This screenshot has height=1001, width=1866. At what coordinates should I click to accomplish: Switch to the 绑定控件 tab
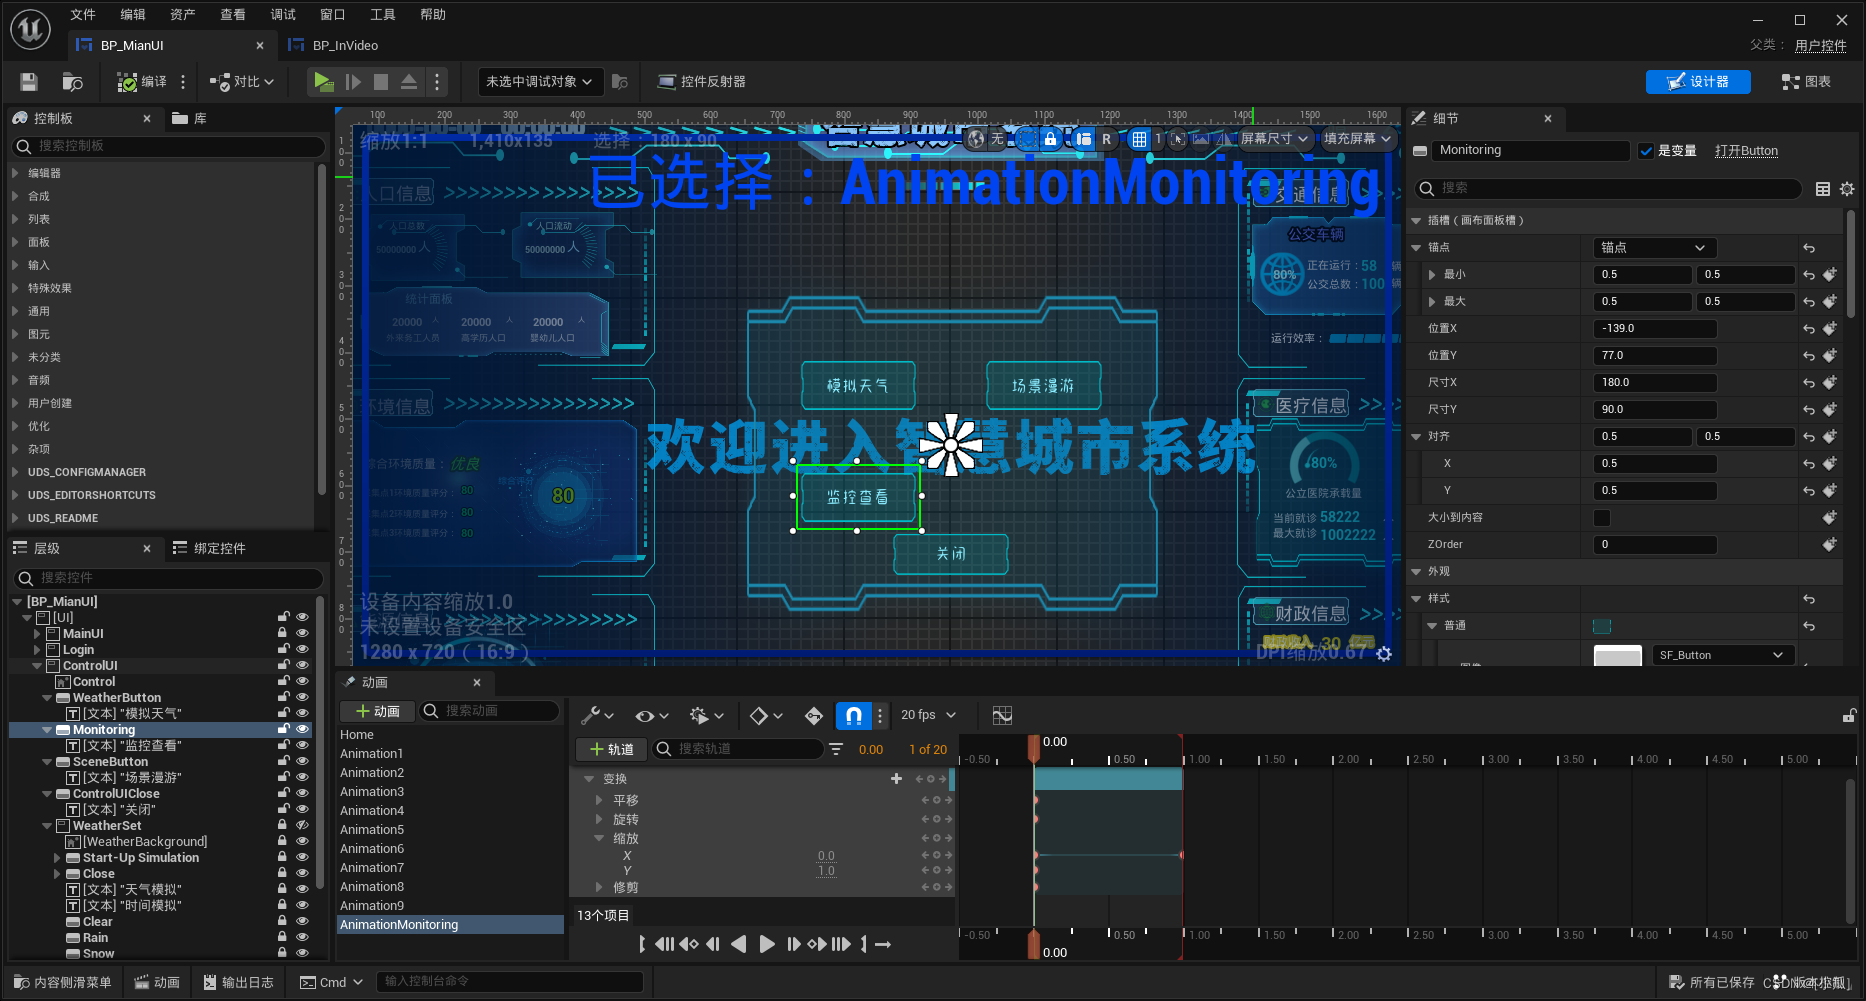[x=209, y=549]
